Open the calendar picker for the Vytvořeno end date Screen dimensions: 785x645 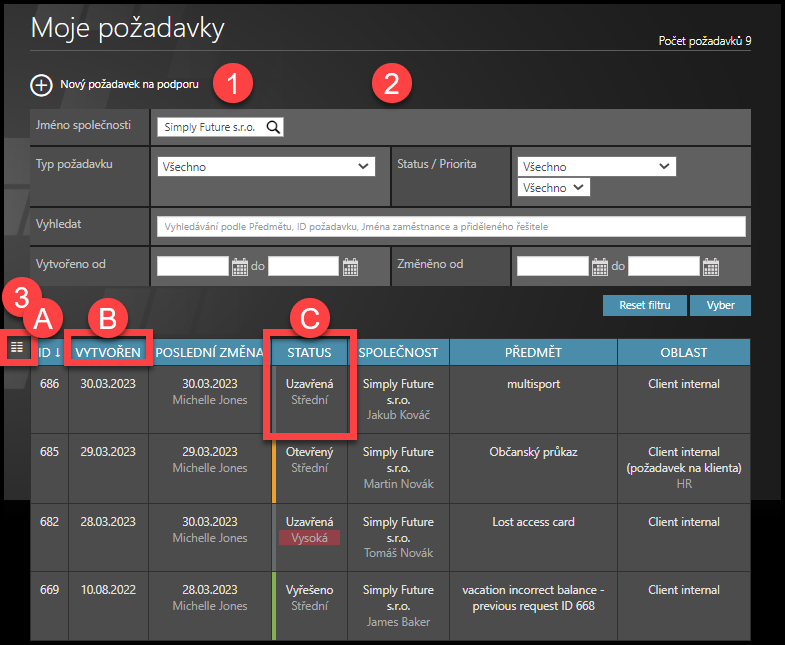coord(350,266)
